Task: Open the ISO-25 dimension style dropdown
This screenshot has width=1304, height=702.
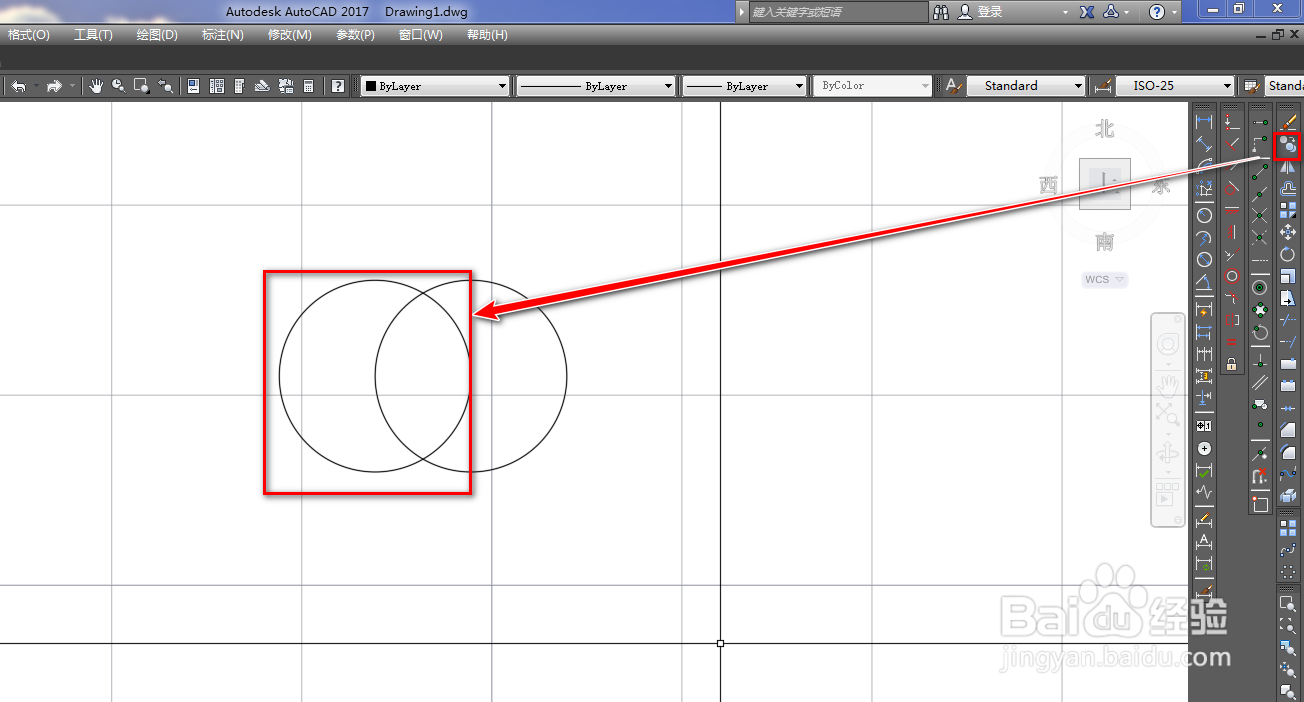Action: pyautogui.click(x=1176, y=86)
